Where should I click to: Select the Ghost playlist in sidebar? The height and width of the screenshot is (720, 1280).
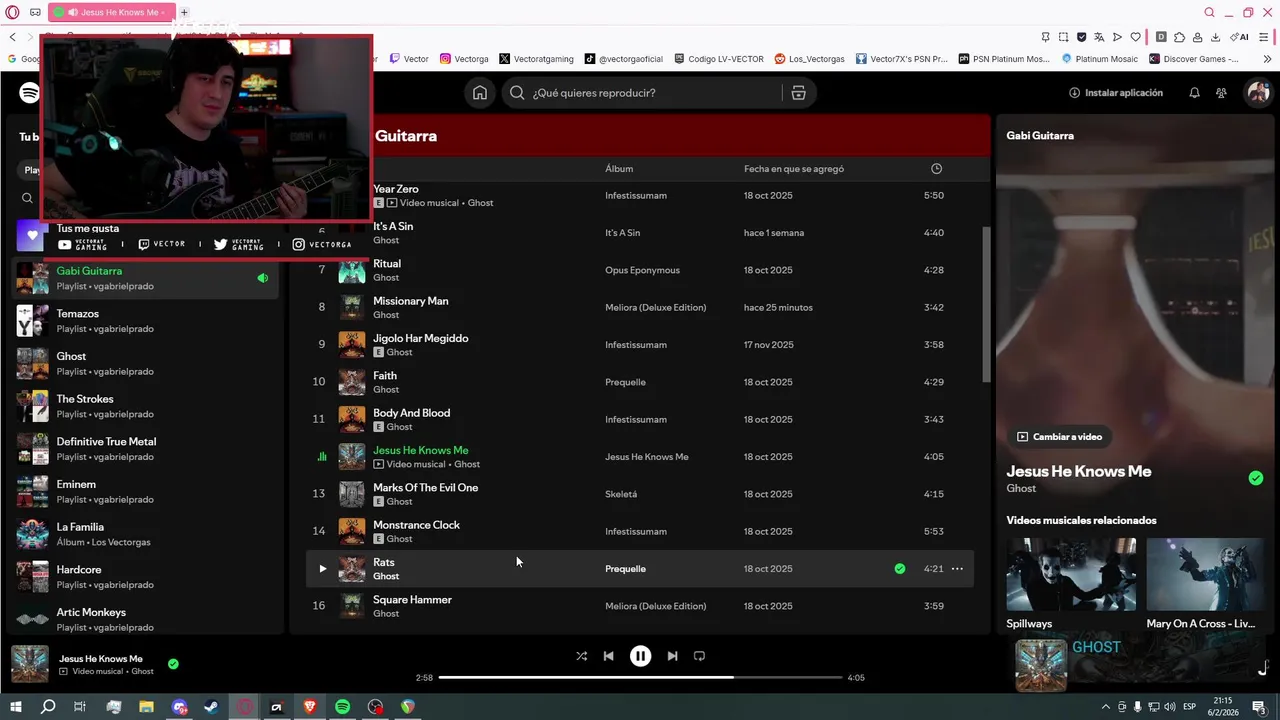(147, 364)
